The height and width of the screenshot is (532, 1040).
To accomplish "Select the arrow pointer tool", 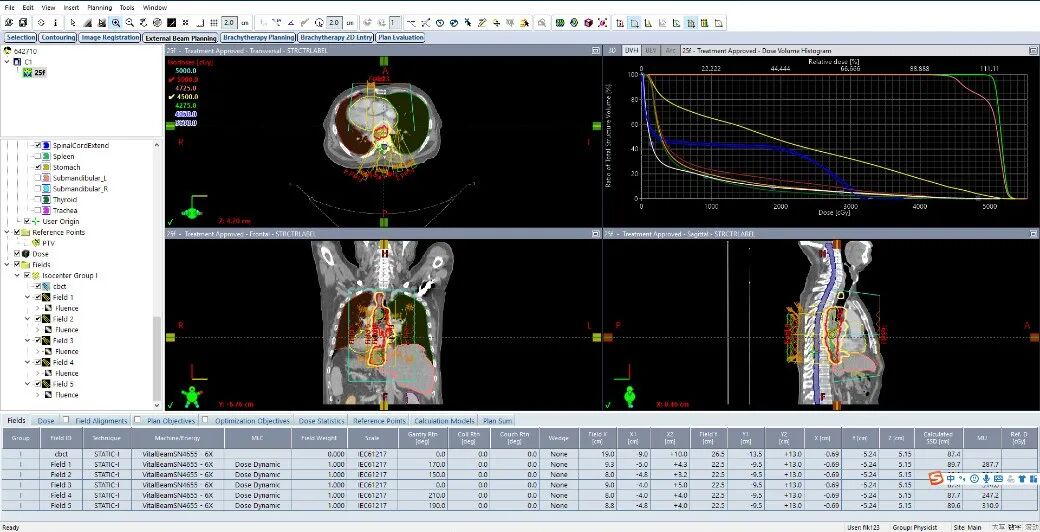I will point(73,23).
